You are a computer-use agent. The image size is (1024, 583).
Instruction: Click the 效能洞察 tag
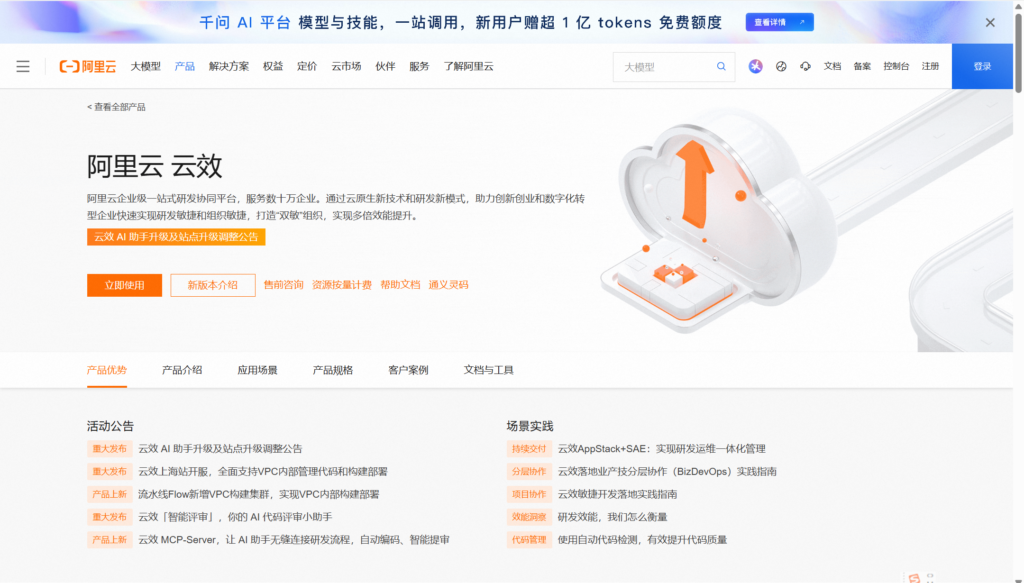(x=529, y=517)
